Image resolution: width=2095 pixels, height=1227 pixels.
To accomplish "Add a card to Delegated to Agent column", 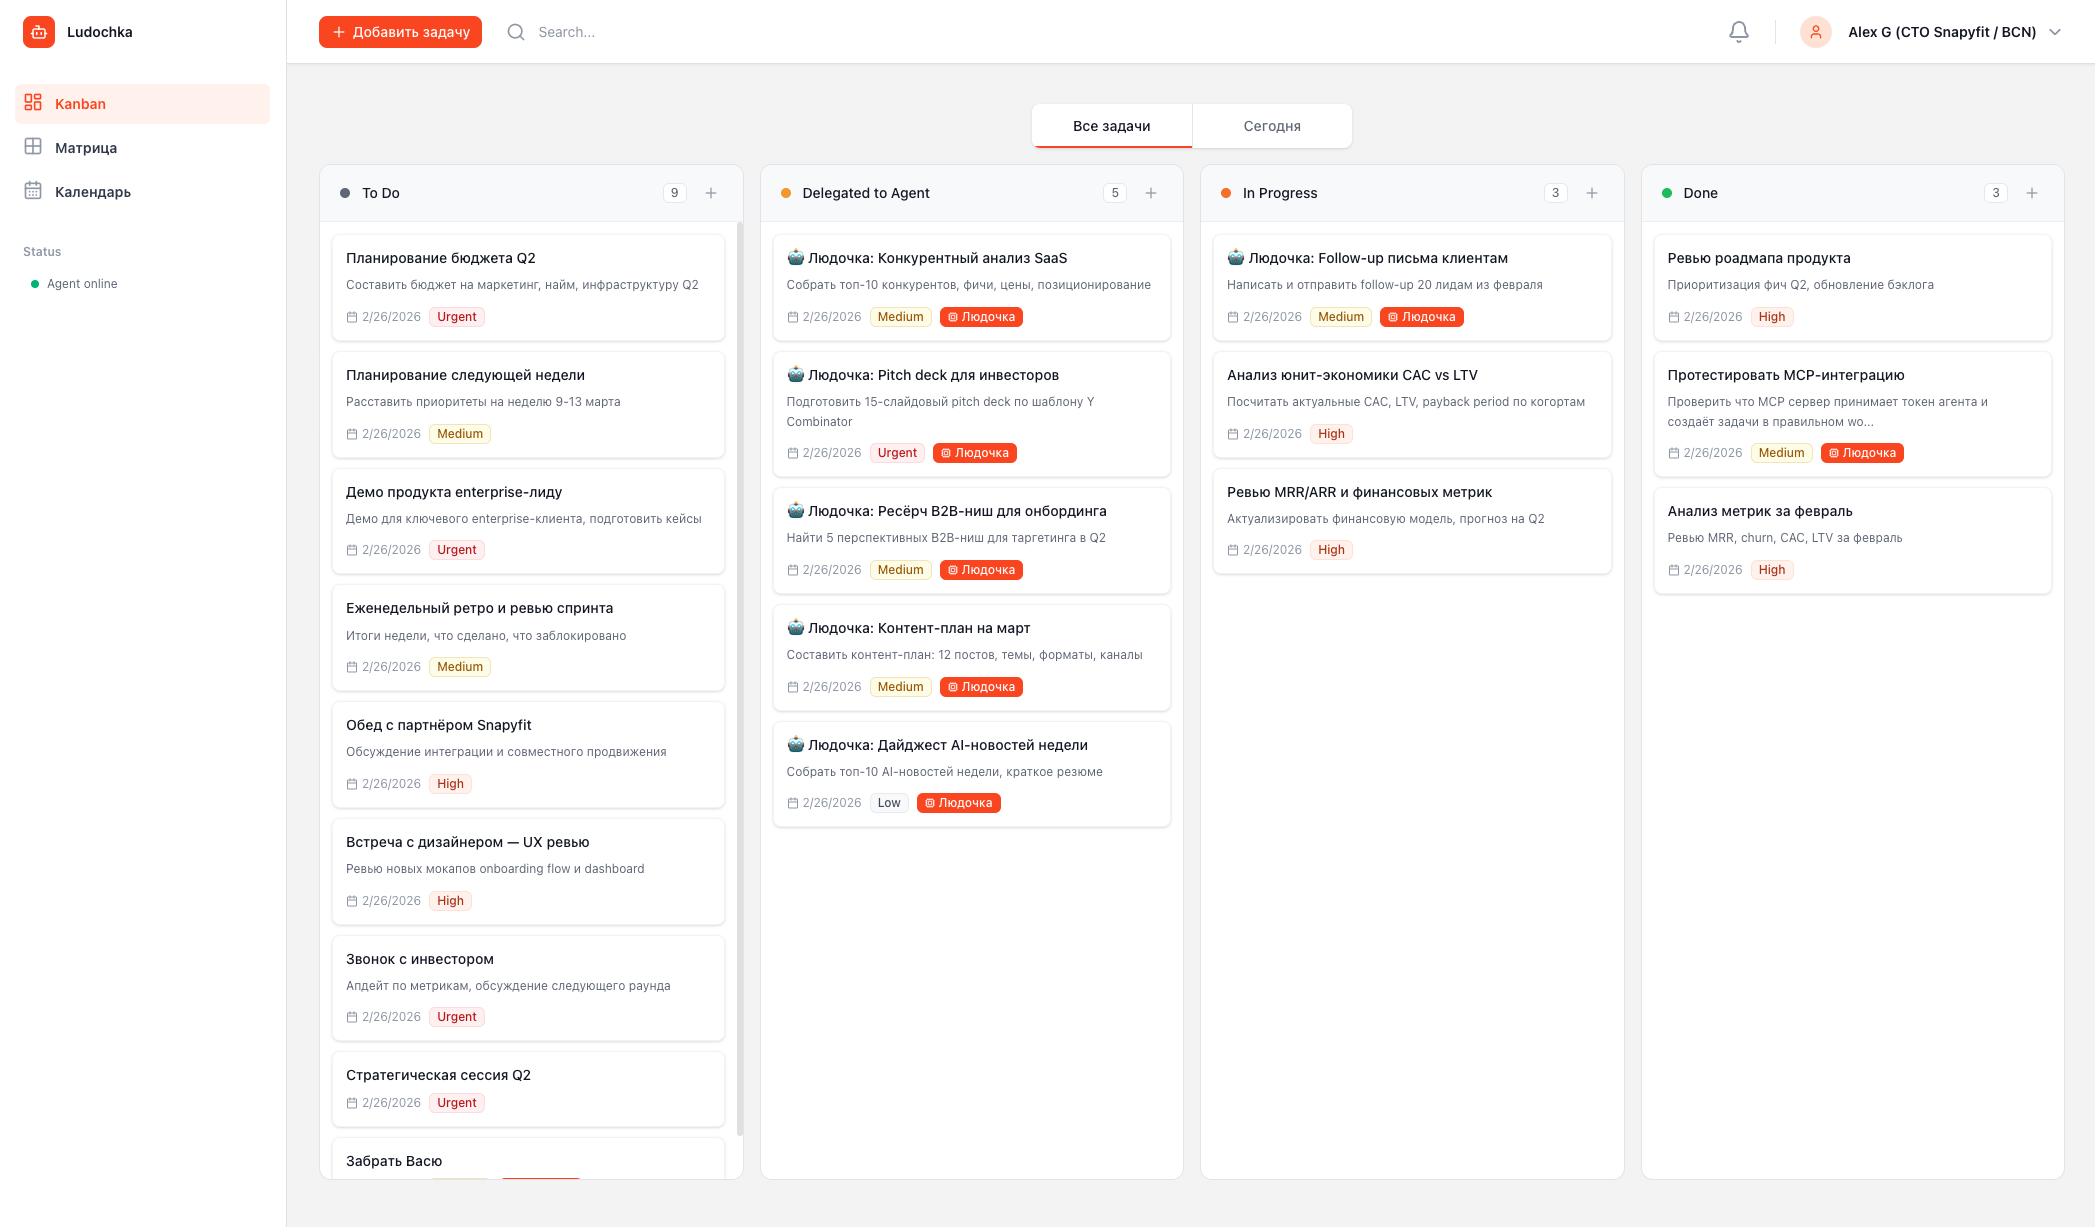I will 1151,193.
